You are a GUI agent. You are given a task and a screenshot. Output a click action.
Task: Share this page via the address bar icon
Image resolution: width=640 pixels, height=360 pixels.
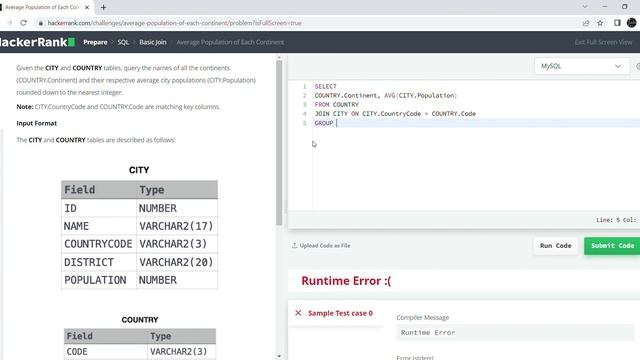[586, 23]
